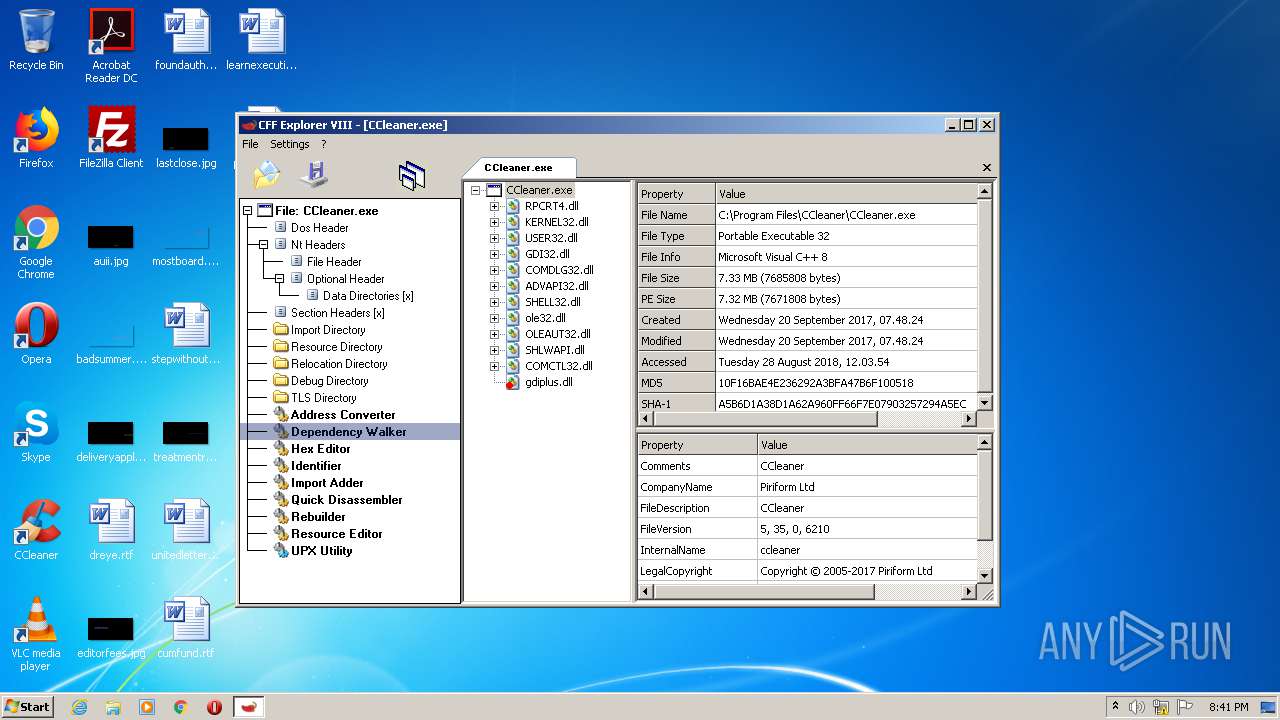This screenshot has width=1280, height=720.
Task: Expand ADVAPI32.dll dependency
Action: coord(494,286)
